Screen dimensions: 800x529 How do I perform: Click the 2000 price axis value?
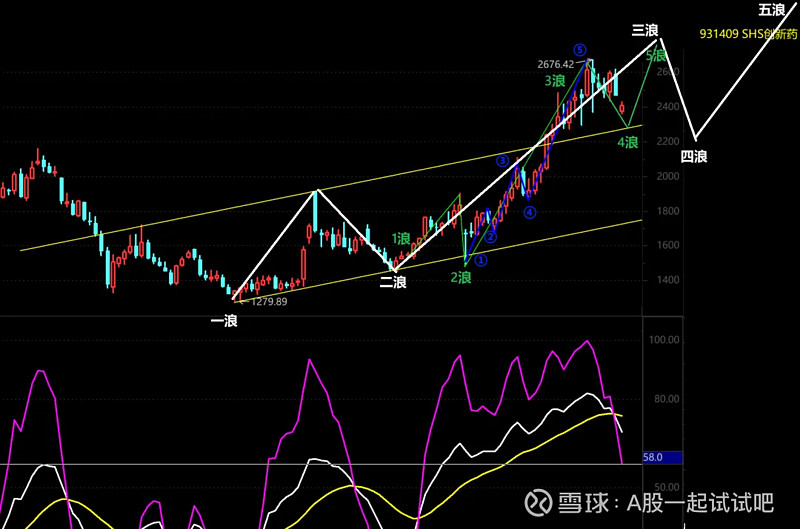(x=668, y=176)
